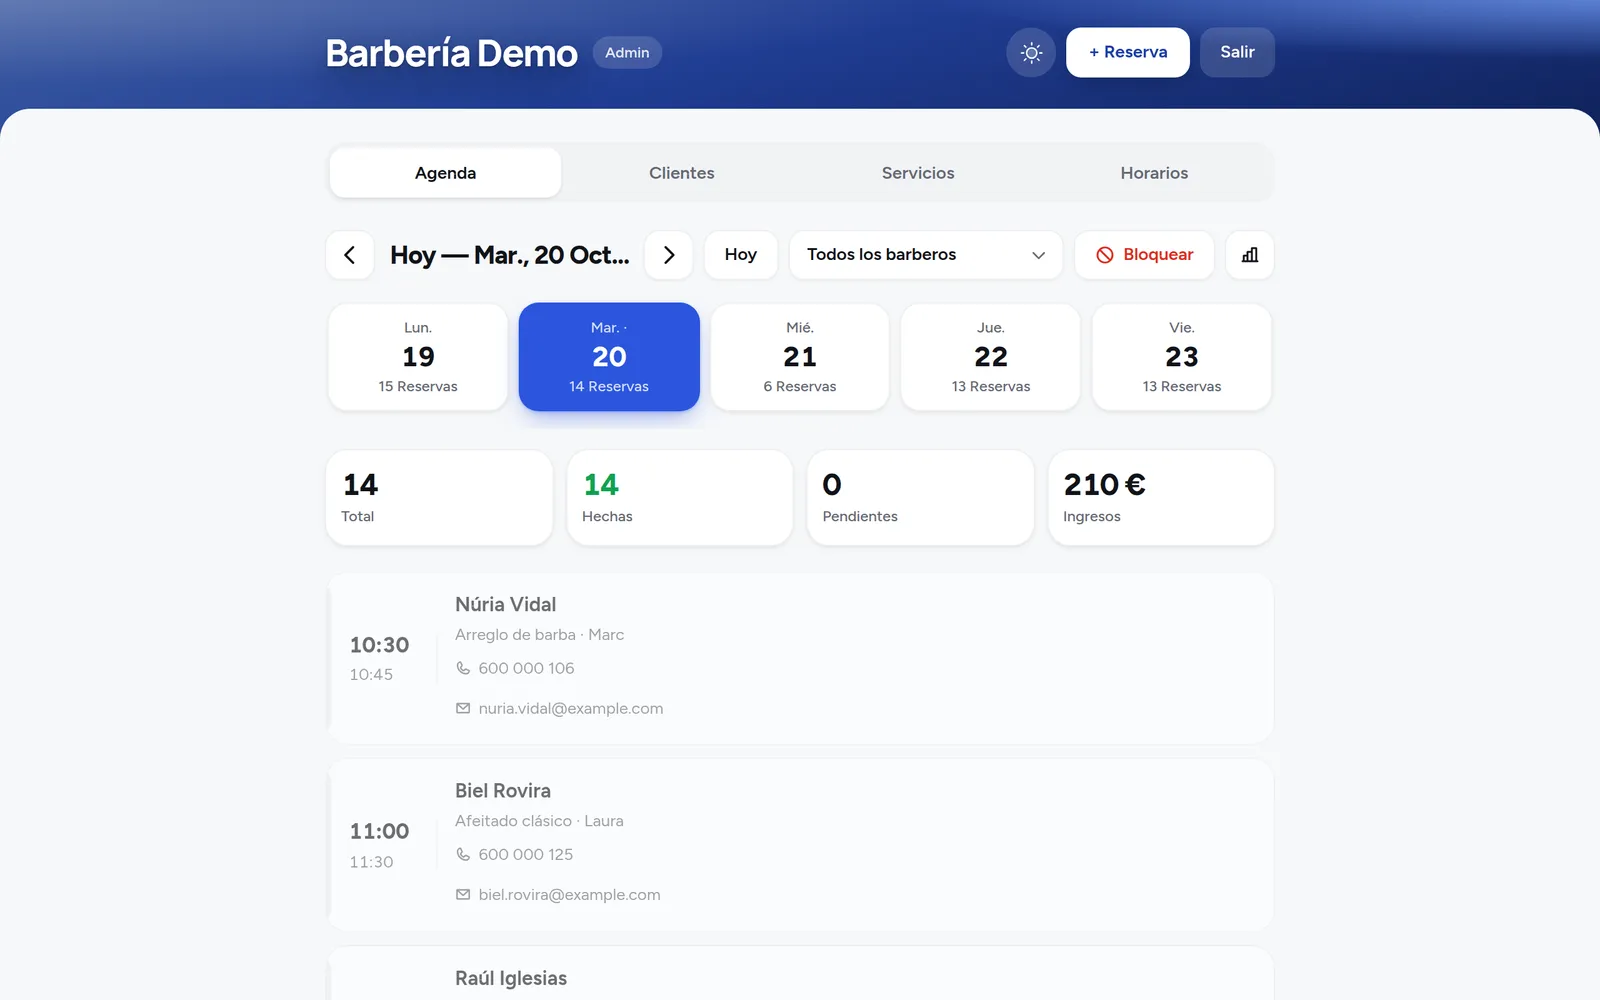Viewport: 1600px width, 1000px height.
Task: Click the 210 € Ingresos stat card
Action: pos(1161,498)
